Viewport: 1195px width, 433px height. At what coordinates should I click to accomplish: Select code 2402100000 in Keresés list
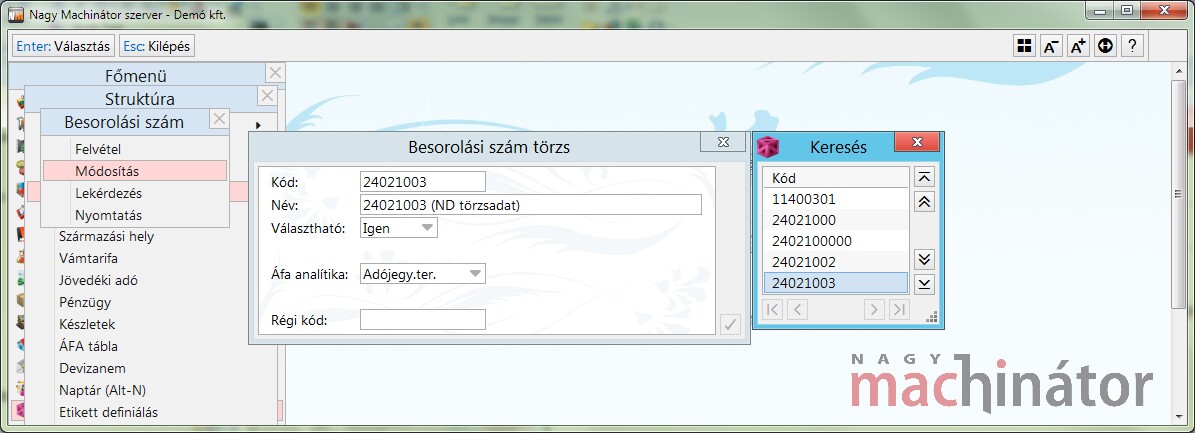coord(836,241)
